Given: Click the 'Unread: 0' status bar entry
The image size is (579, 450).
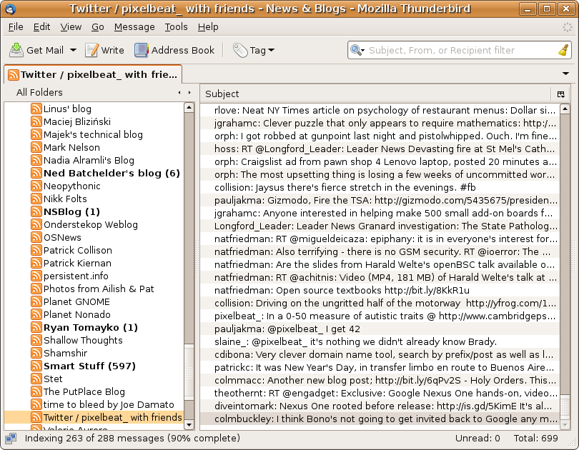Looking at the screenshot, I should tap(477, 438).
